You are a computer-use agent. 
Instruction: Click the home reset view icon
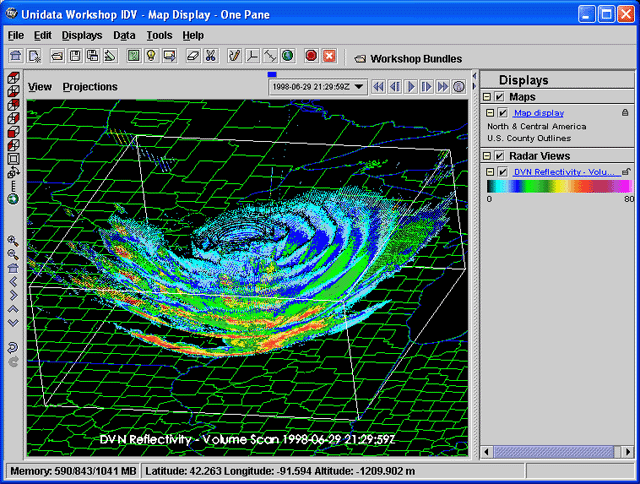click(12, 268)
